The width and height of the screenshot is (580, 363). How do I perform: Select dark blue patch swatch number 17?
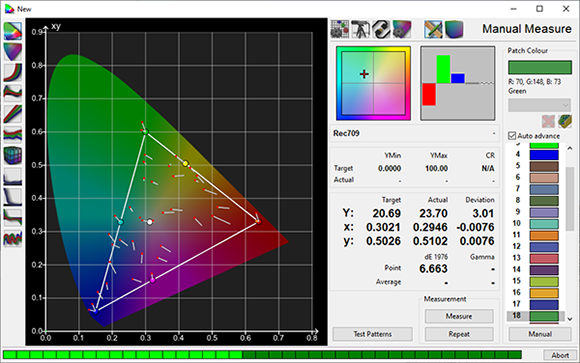click(544, 305)
